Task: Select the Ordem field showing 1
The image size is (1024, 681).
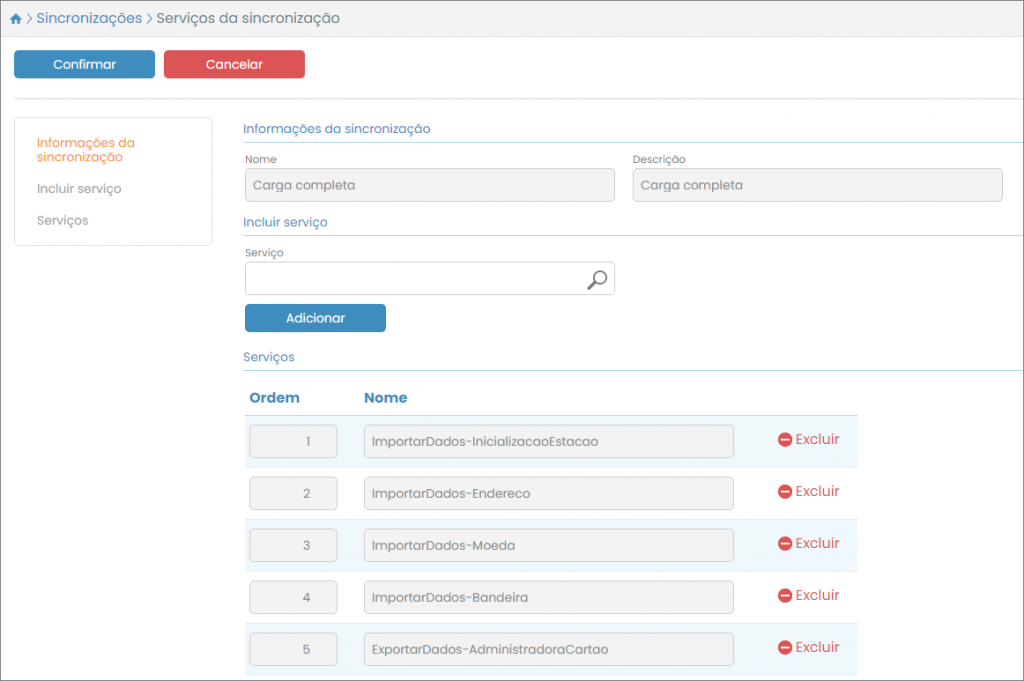Action: point(293,441)
